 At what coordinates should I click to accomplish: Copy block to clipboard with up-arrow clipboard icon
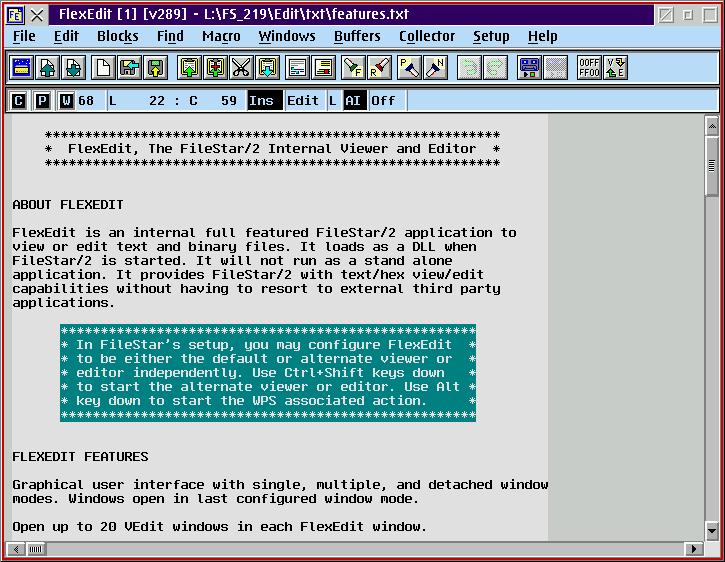[190, 68]
